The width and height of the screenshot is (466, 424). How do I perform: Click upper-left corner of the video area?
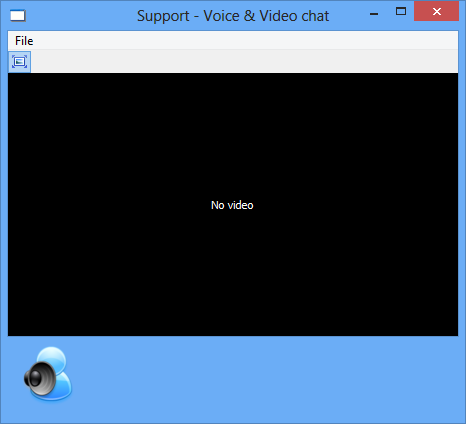point(13,78)
